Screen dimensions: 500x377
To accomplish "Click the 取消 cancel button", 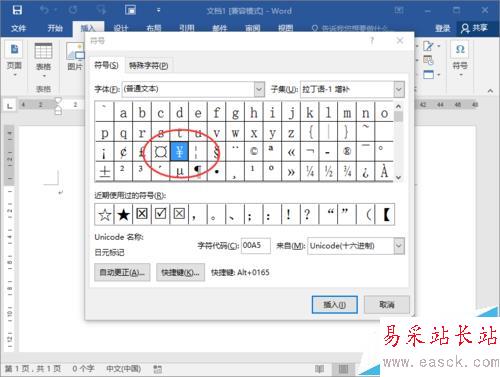I will click(x=387, y=305).
